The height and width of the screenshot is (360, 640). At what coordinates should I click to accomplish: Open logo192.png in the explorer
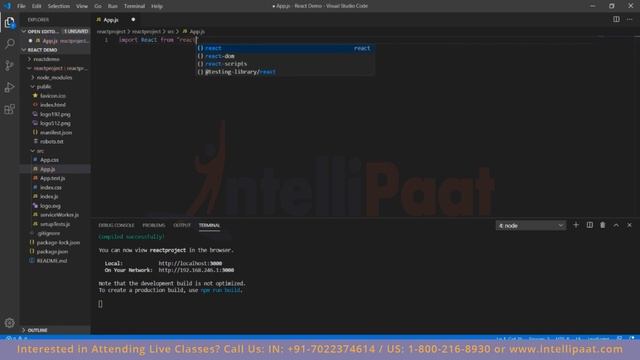(55, 114)
